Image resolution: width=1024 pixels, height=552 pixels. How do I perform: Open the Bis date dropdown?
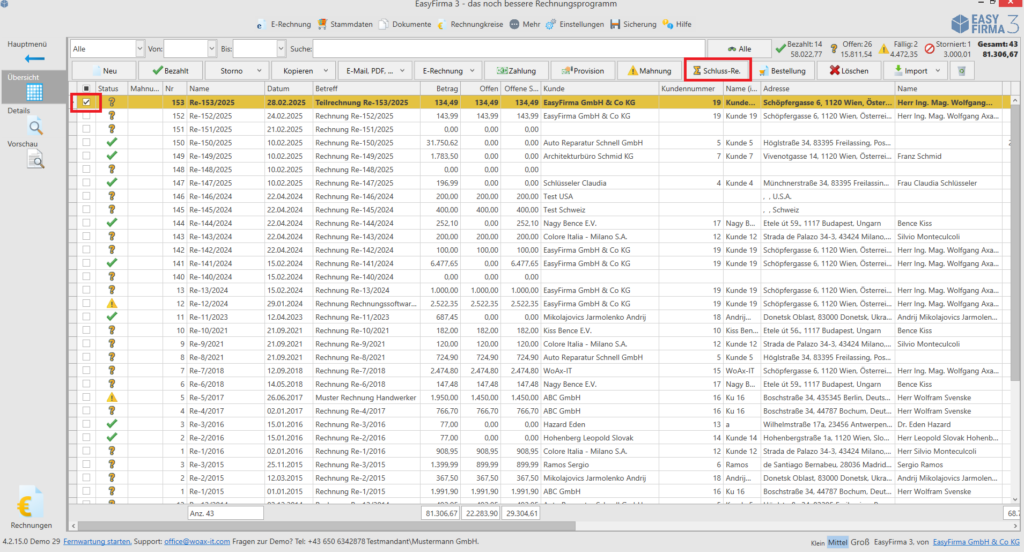tap(281, 49)
